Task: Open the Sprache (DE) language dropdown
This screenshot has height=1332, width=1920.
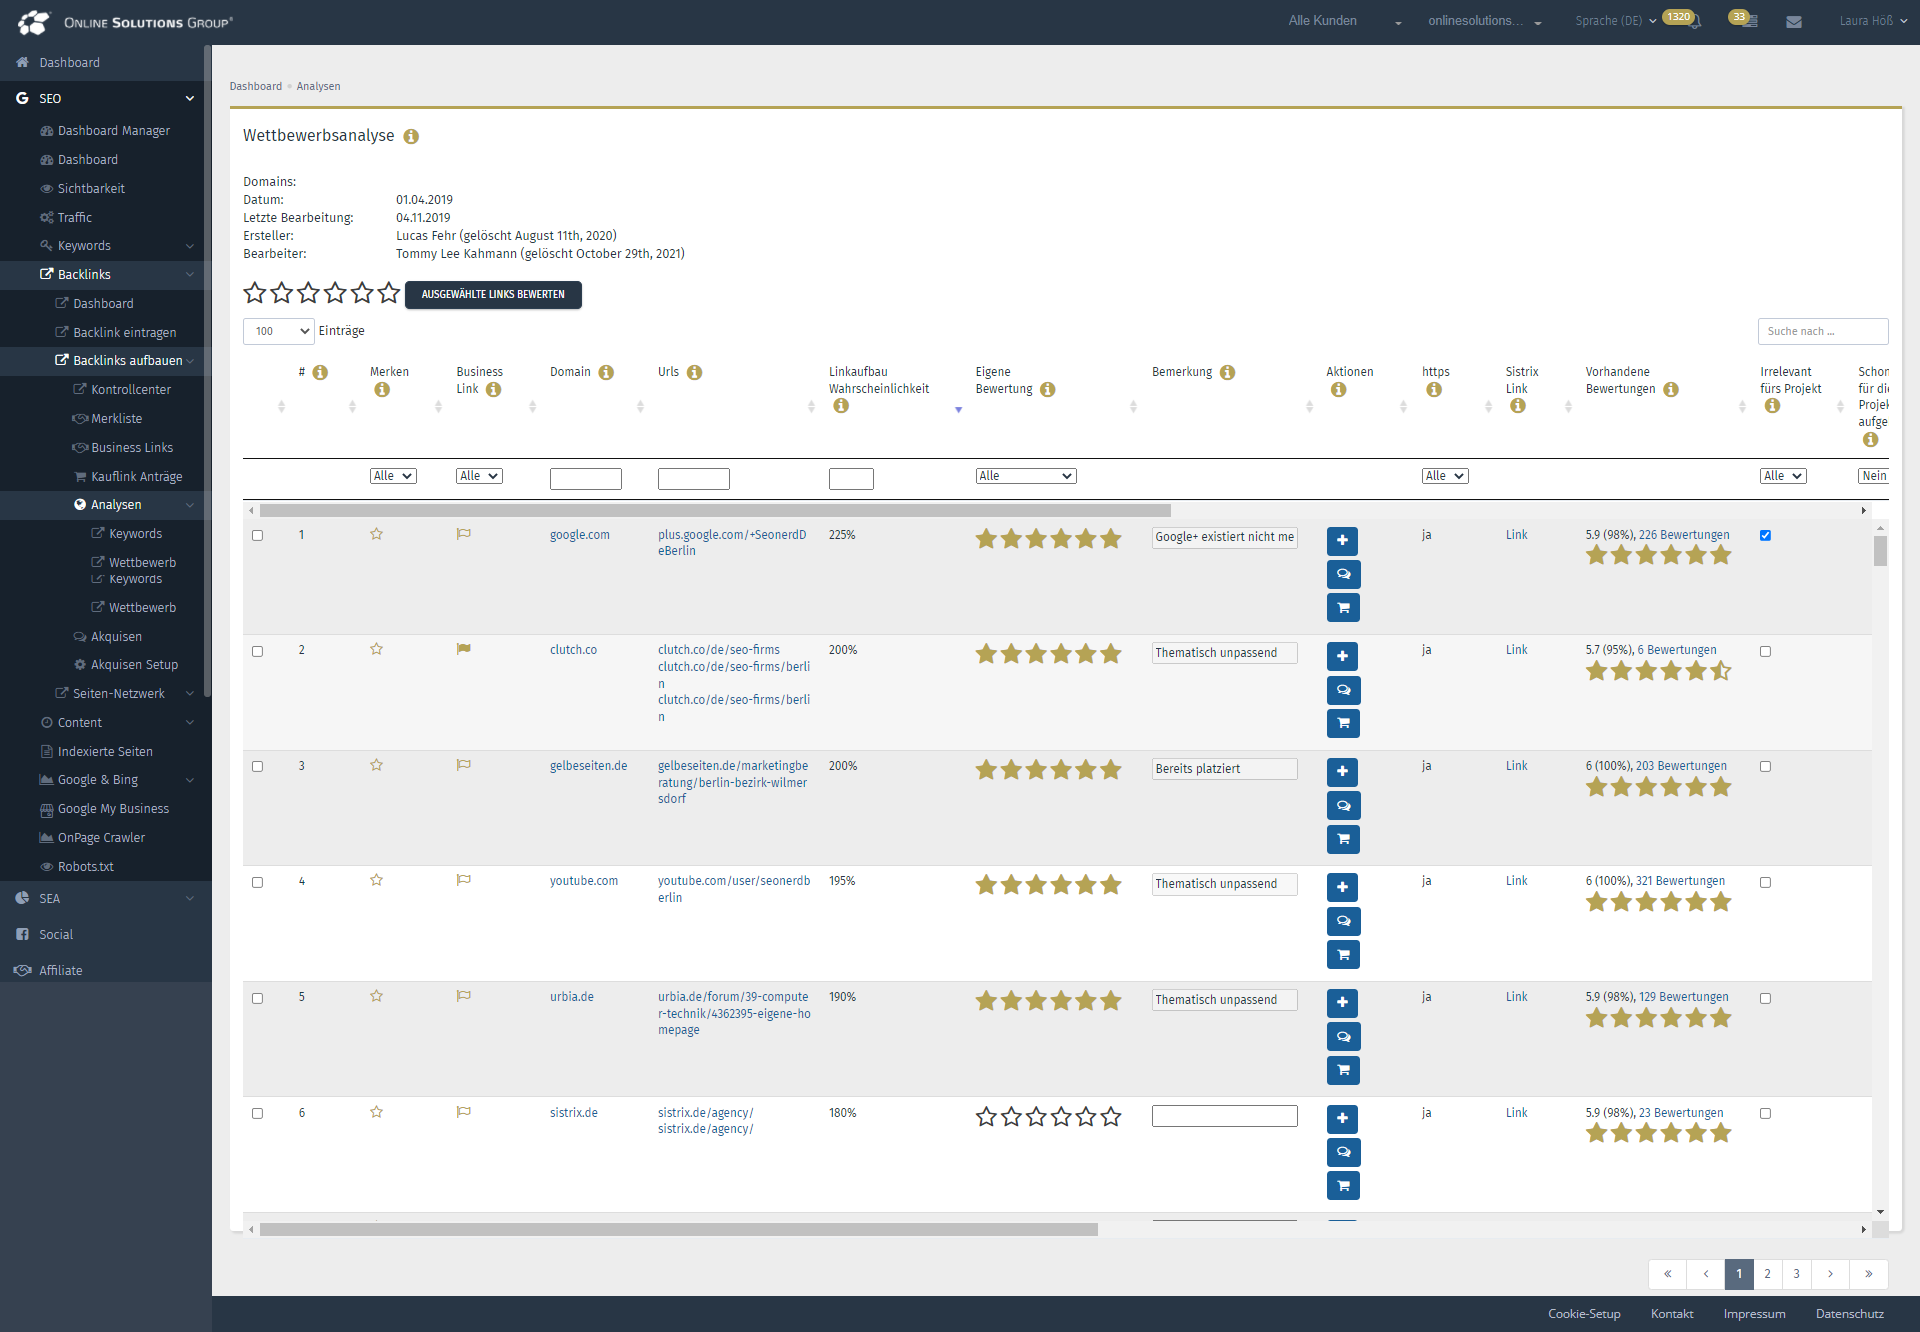Action: pyautogui.click(x=1610, y=20)
